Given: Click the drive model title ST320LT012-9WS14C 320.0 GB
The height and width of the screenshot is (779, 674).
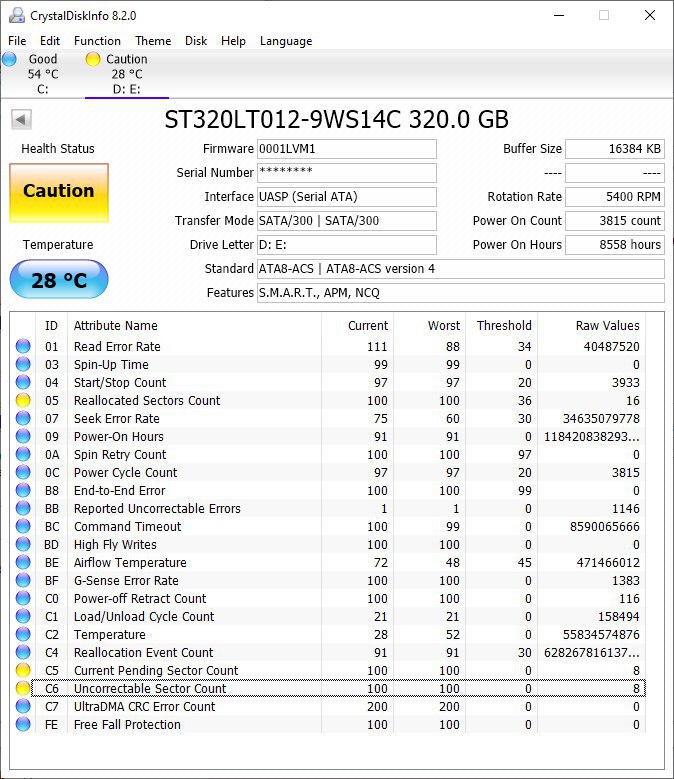Looking at the screenshot, I should tap(337, 120).
